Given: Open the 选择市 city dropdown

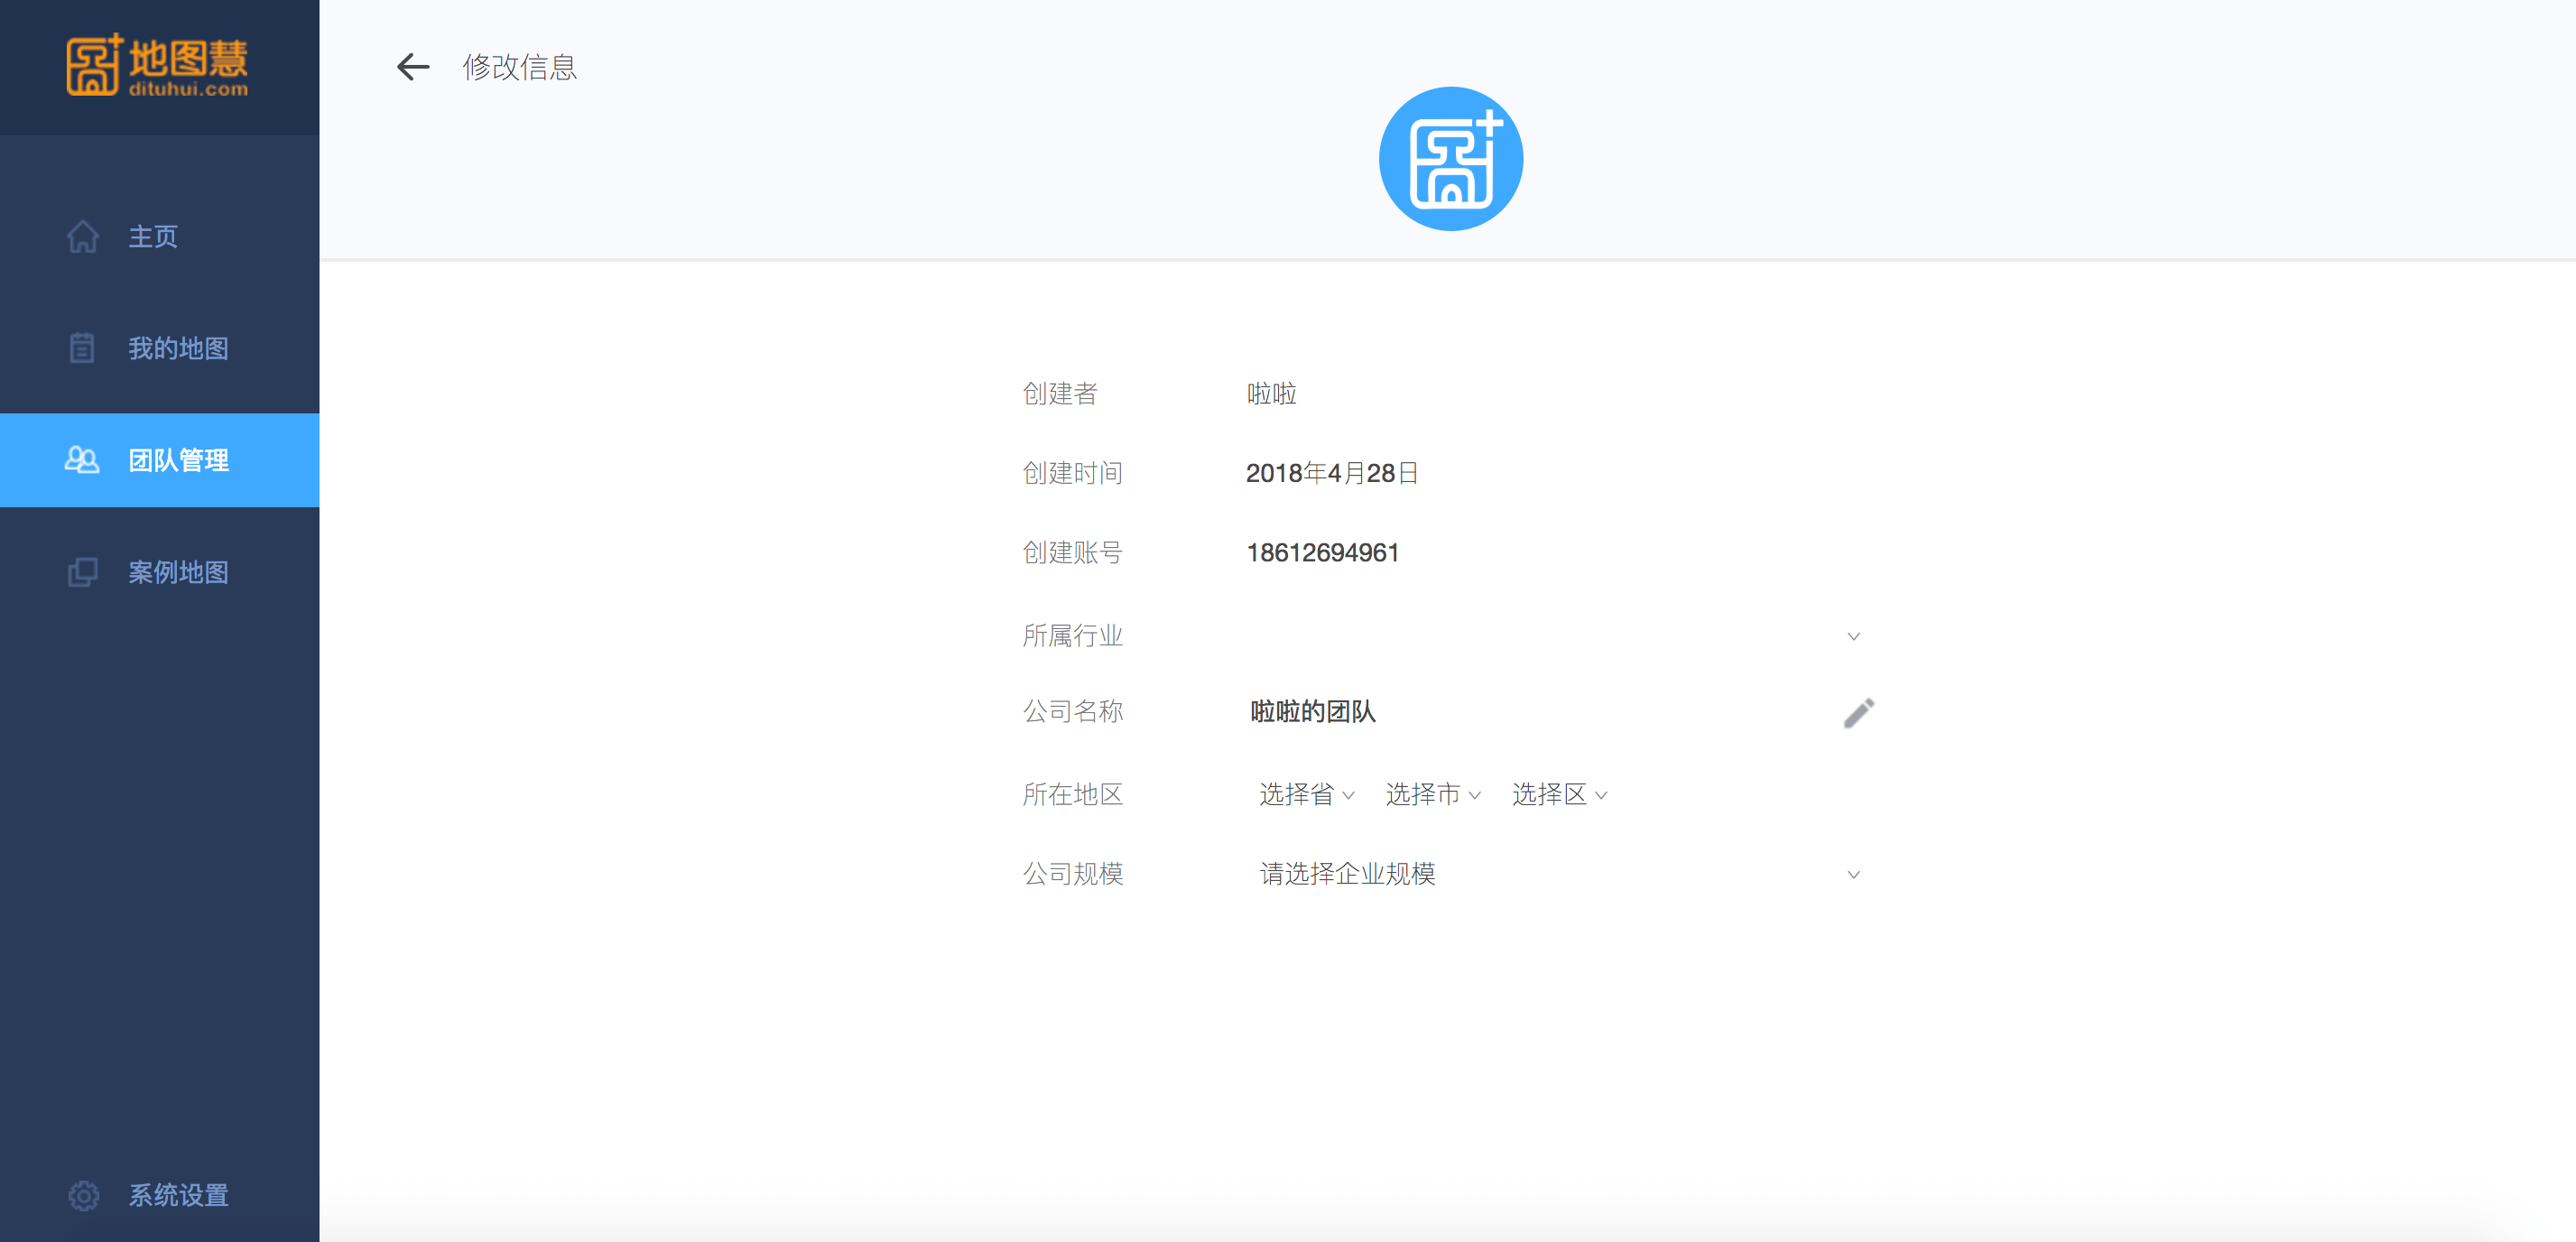Looking at the screenshot, I should coord(1432,794).
